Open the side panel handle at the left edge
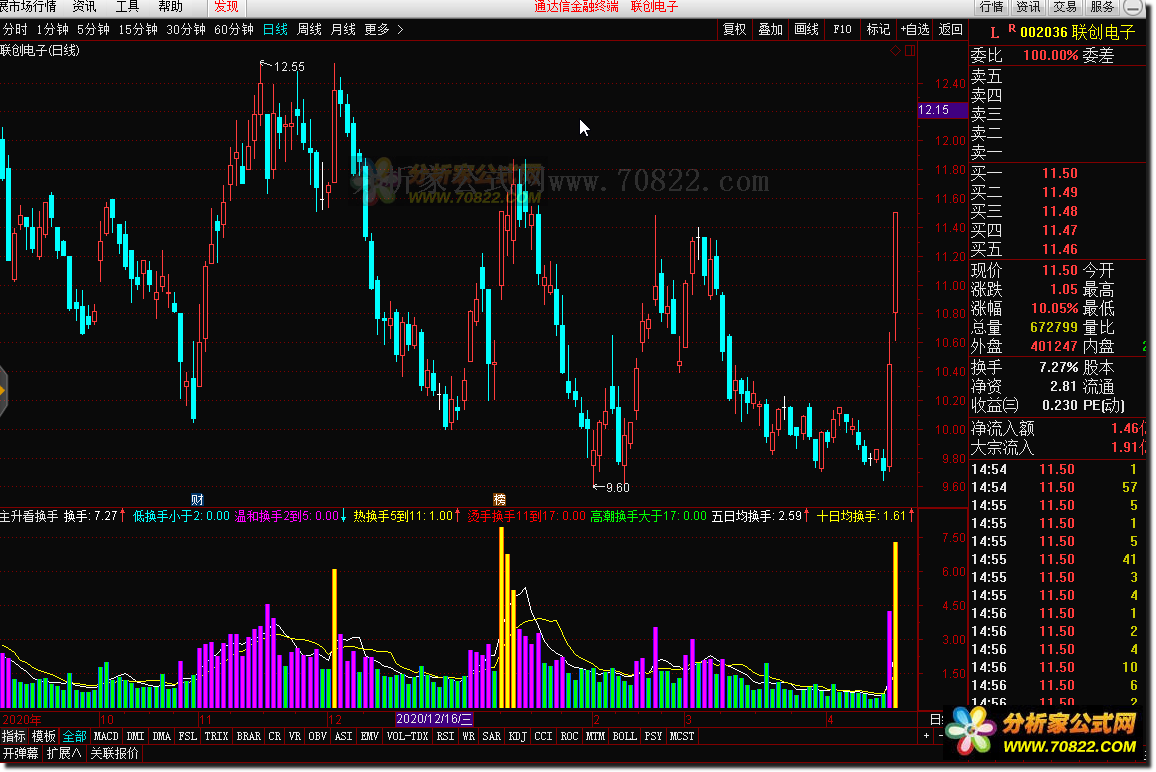 [3, 390]
